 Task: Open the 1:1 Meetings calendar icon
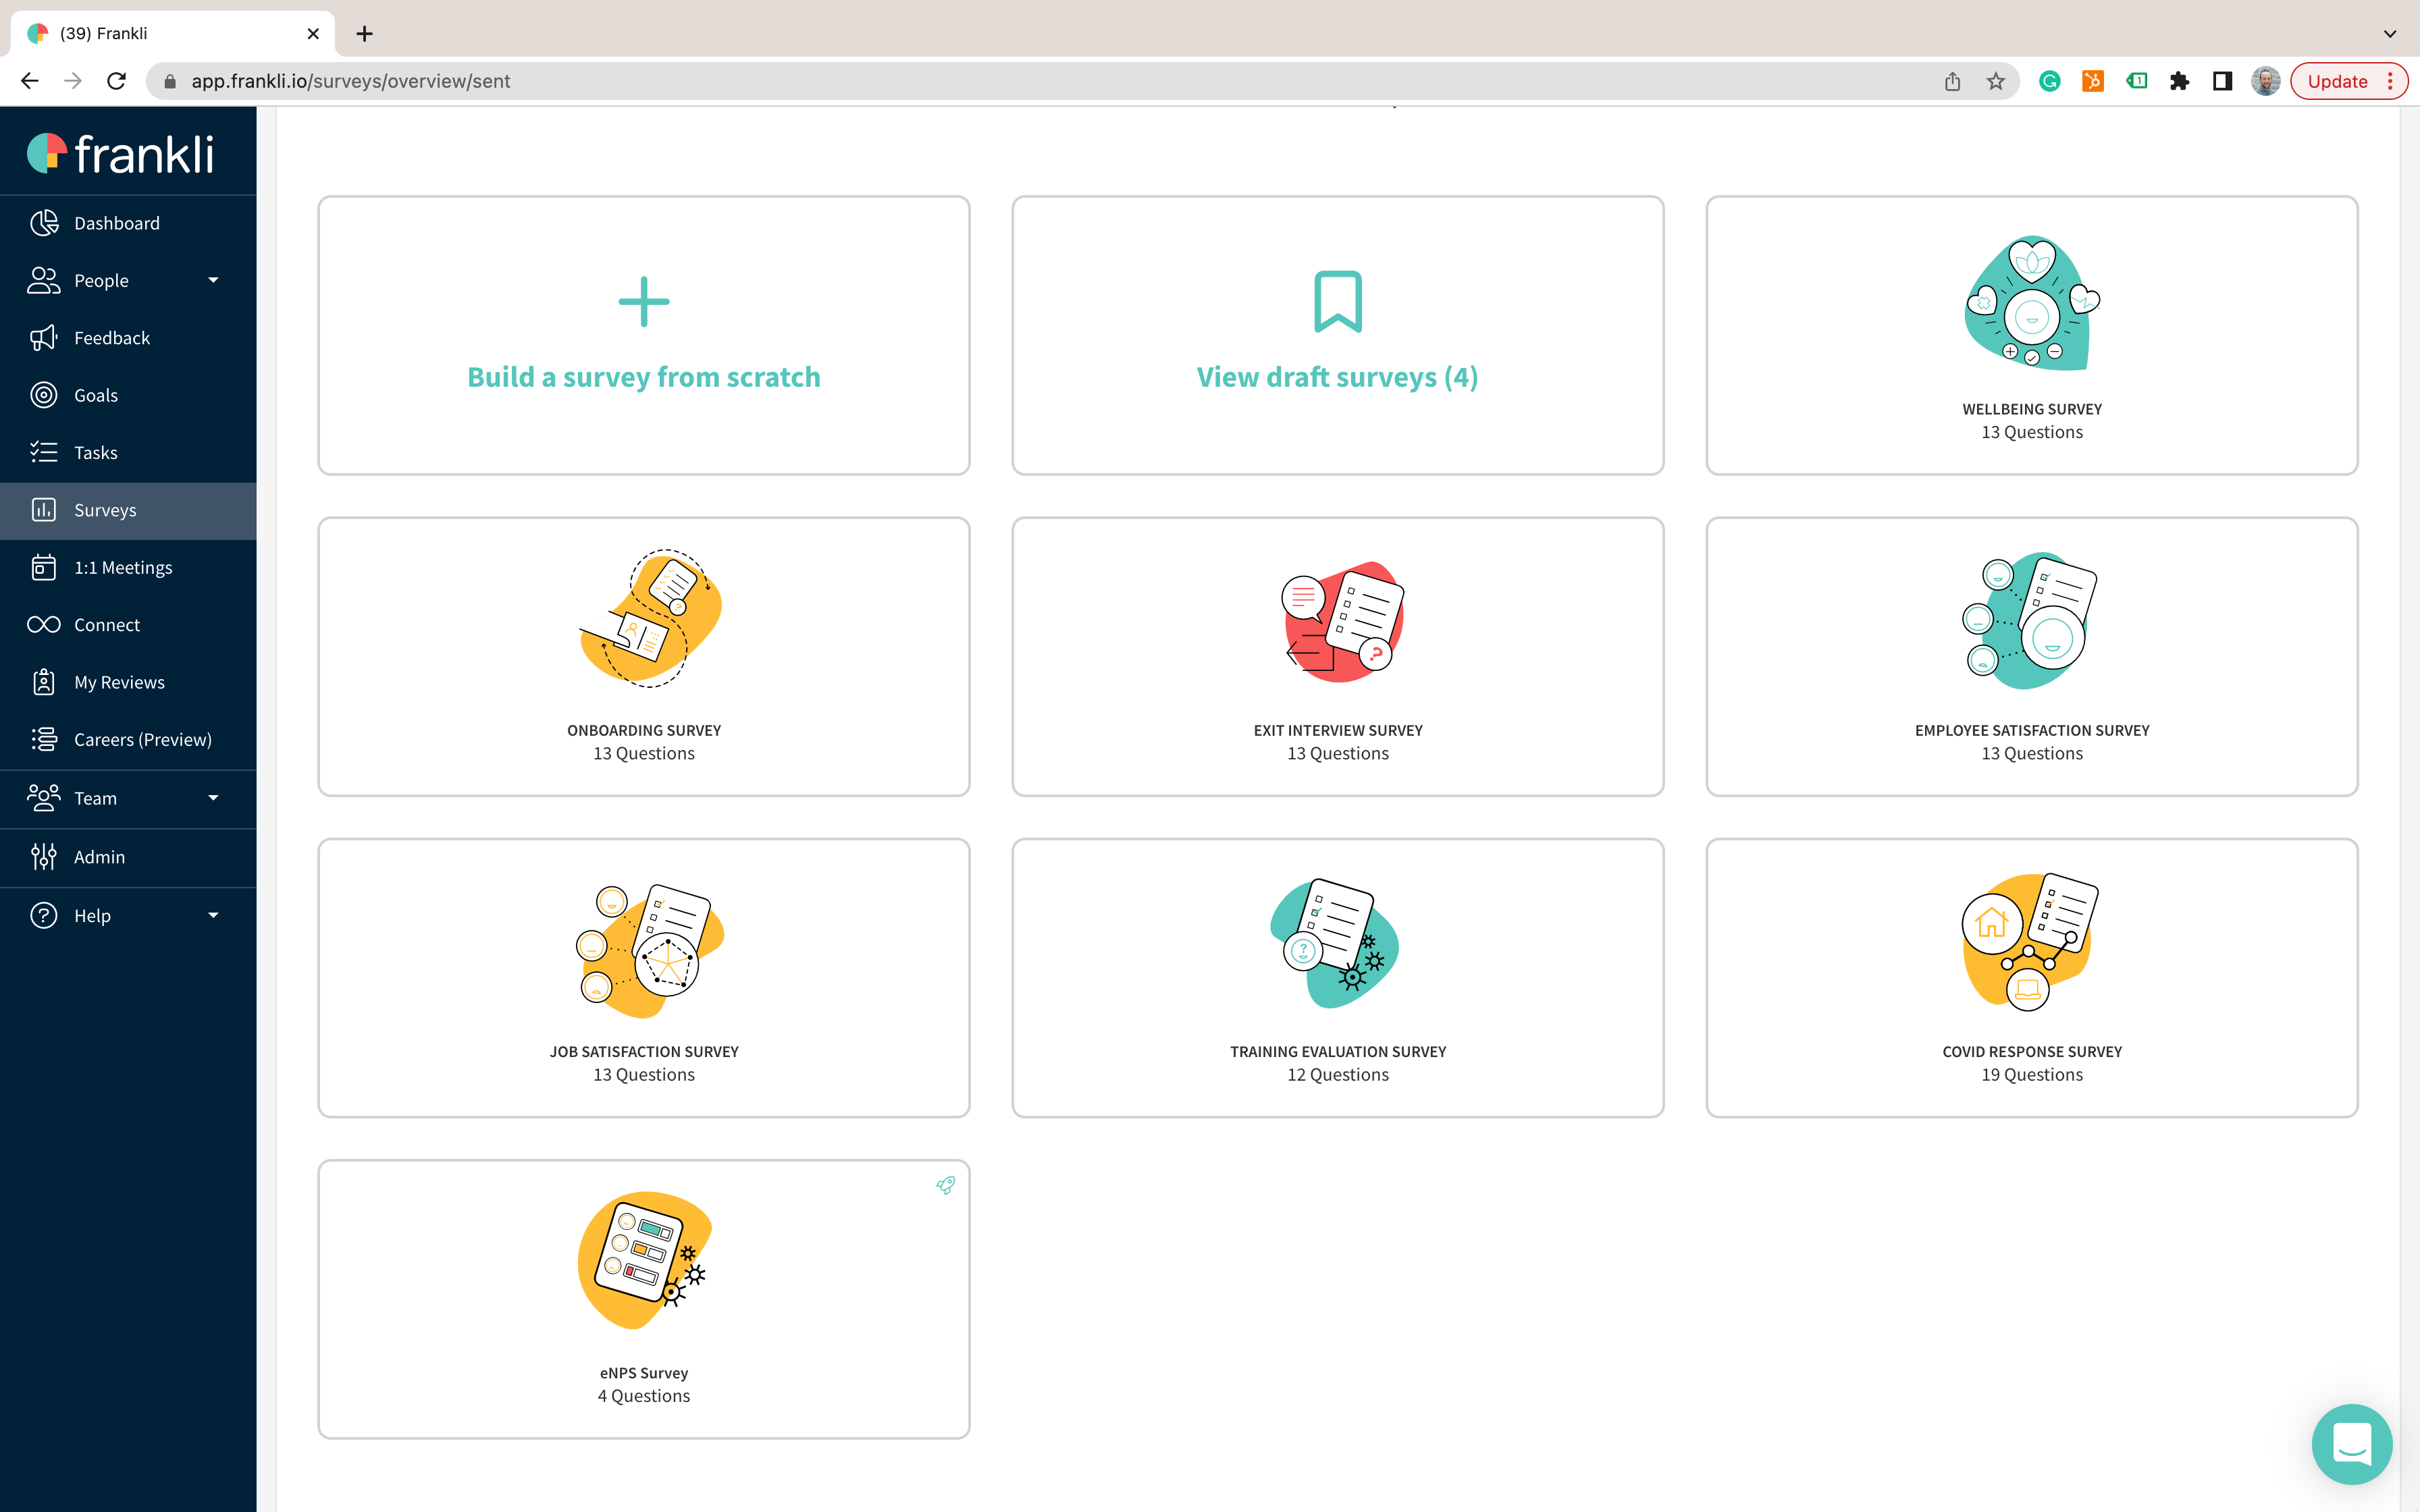click(43, 567)
